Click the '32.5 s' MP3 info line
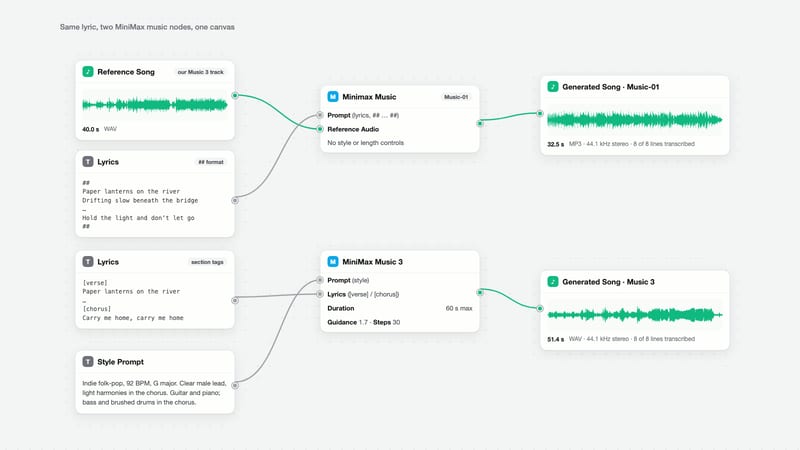The image size is (800, 450). coord(621,144)
